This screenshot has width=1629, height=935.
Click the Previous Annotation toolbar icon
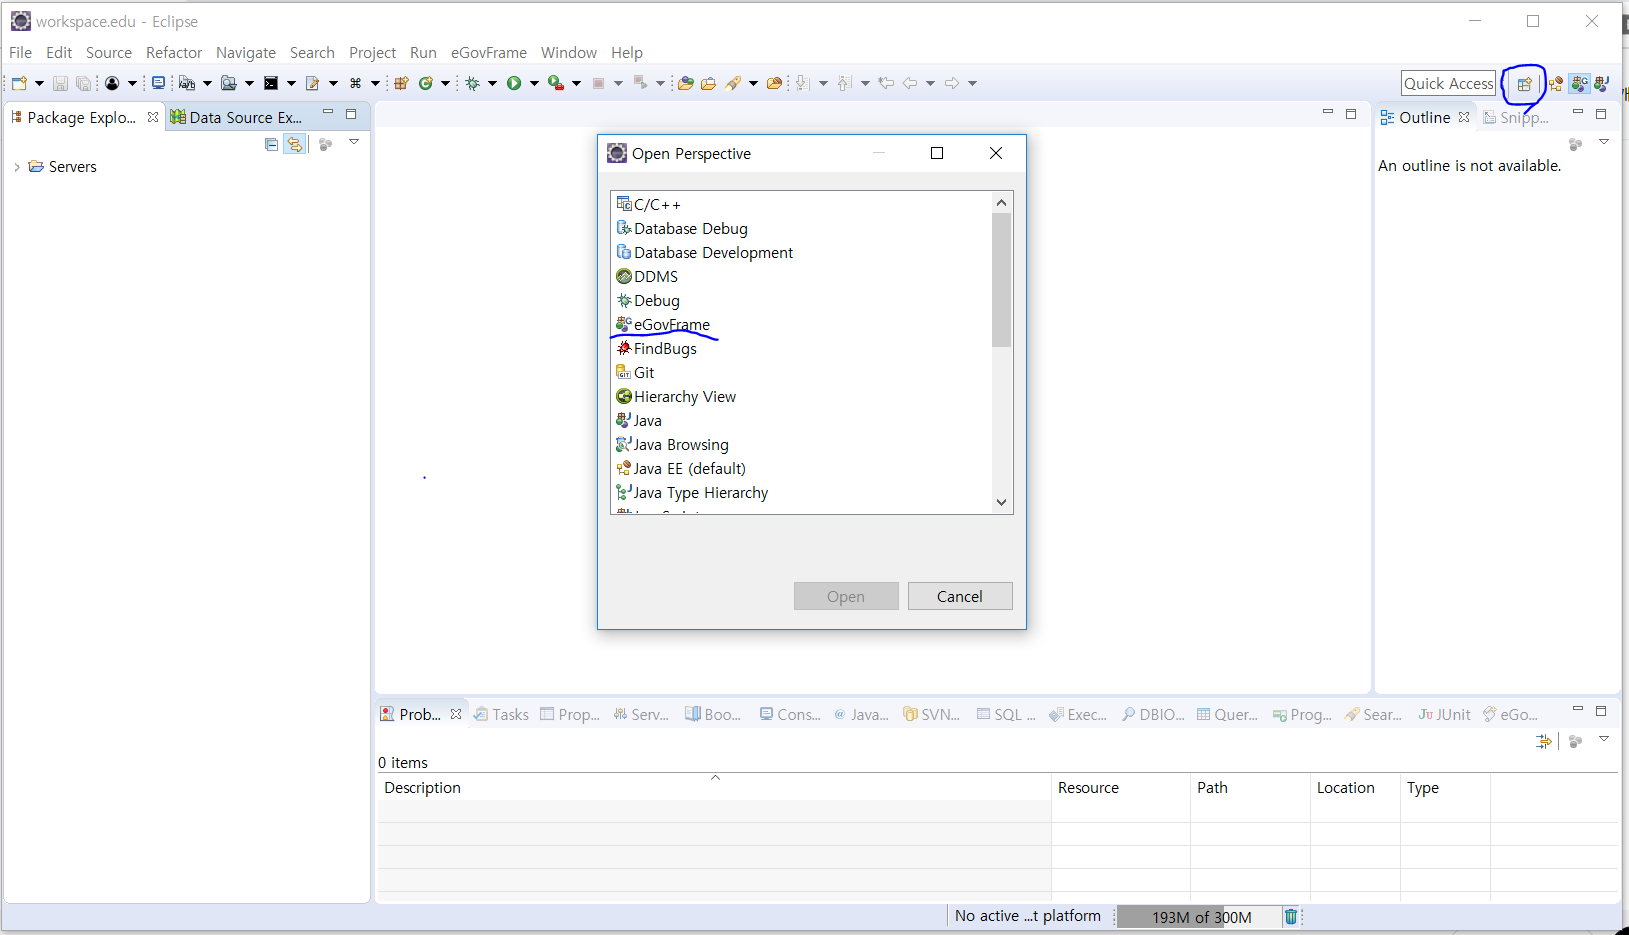point(844,83)
